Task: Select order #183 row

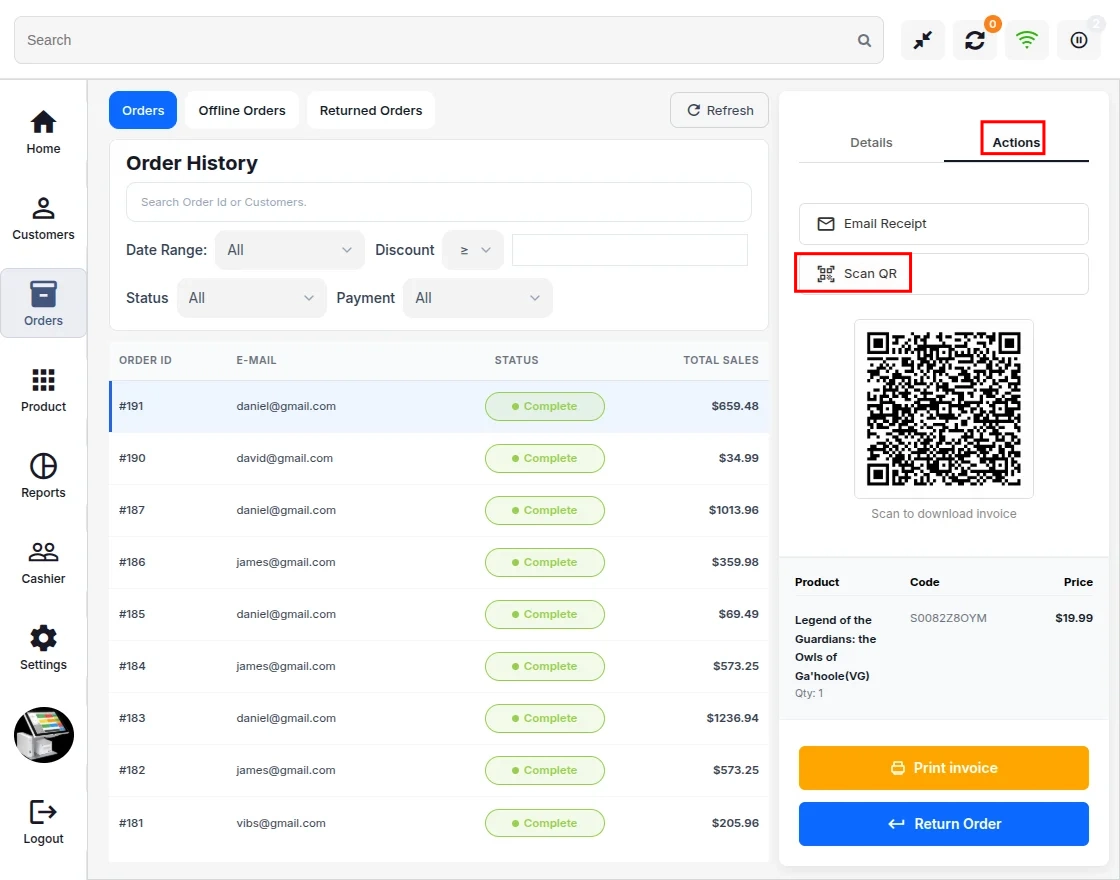Action: coord(439,719)
